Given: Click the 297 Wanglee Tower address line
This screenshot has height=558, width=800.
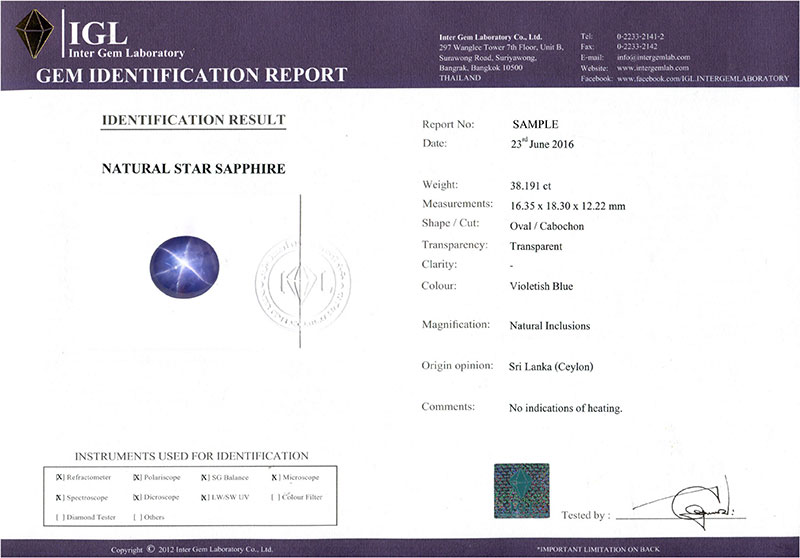Looking at the screenshot, I should coord(501,47).
